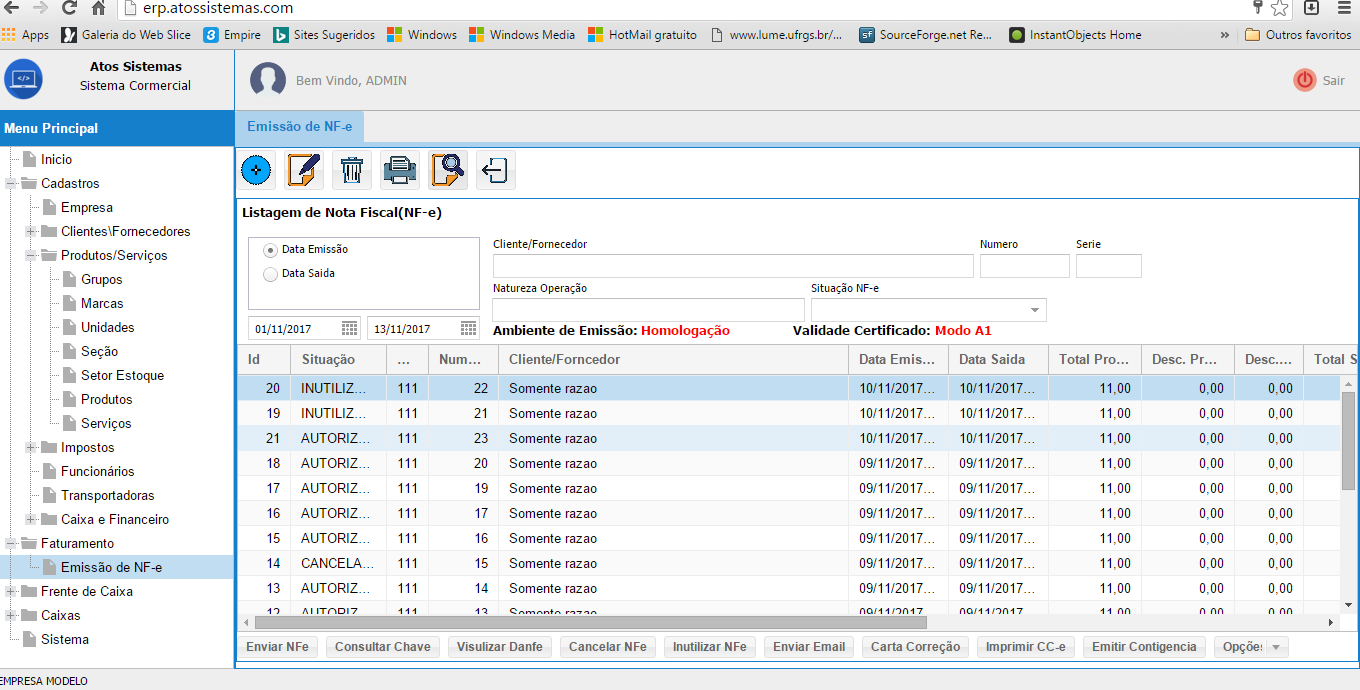Image resolution: width=1360 pixels, height=690 pixels.
Task: Click the Enviar Email button
Action: pyautogui.click(x=809, y=647)
